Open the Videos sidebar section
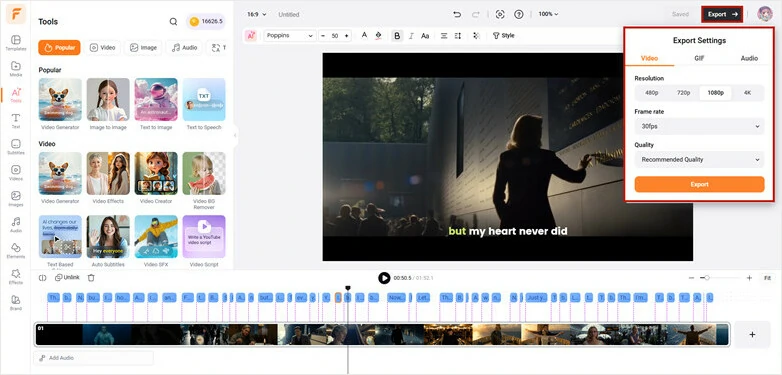The height and width of the screenshot is (375, 782). (15, 173)
